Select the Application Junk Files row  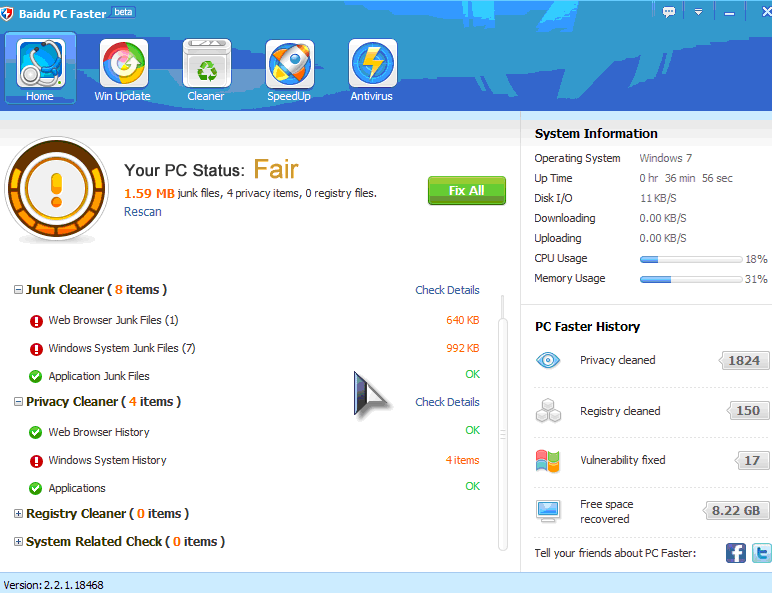point(255,376)
